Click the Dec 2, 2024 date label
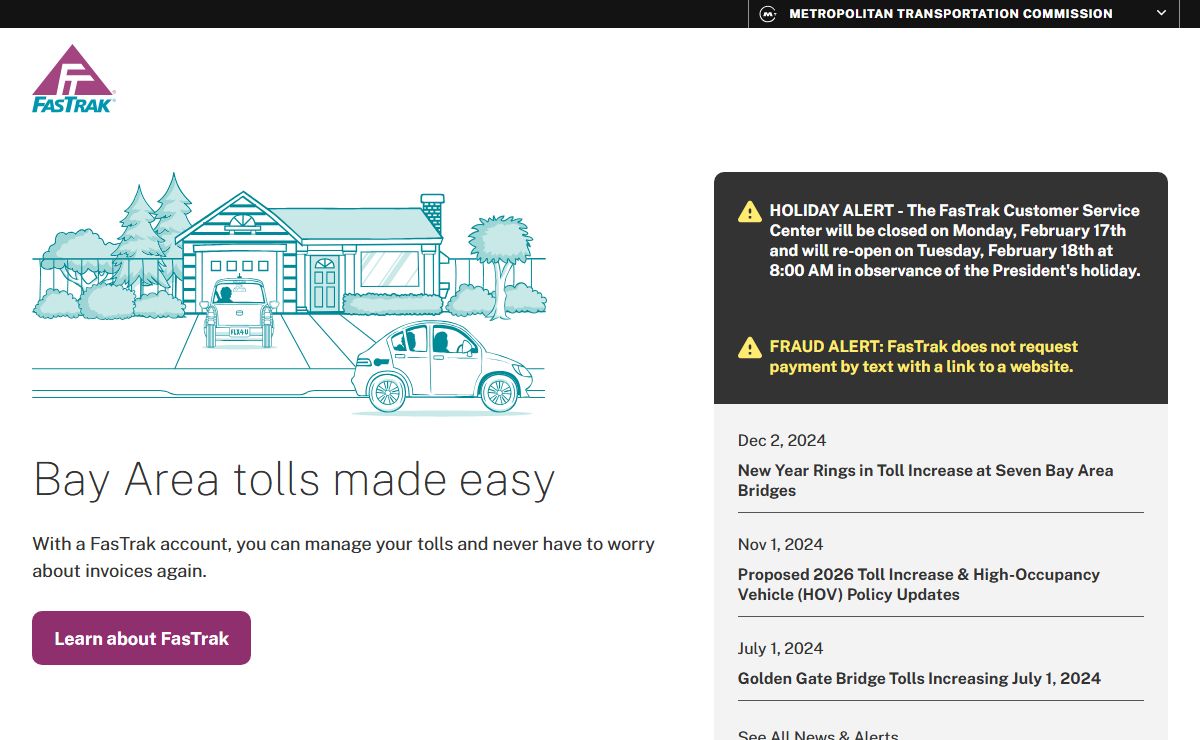 782,440
